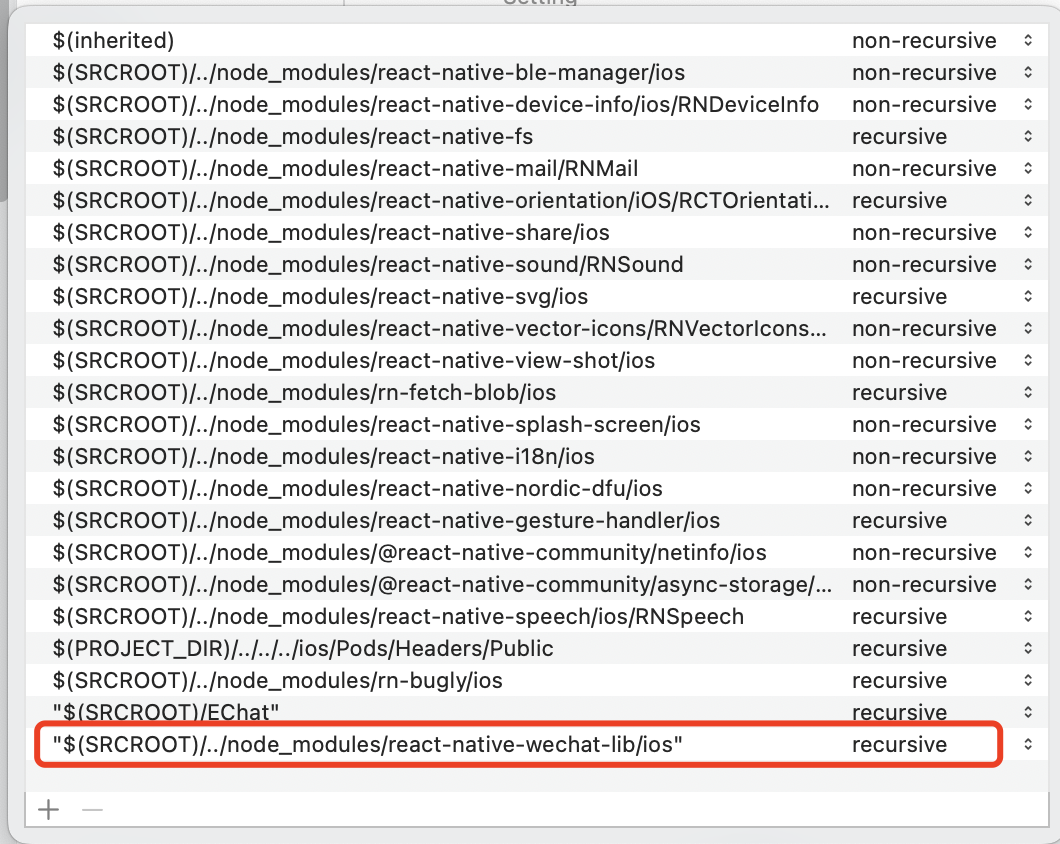Screen dimensions: 1060x844
Task: Select the react-native-wechat-lib/ios path row
Action: pyautogui.click(x=368, y=745)
